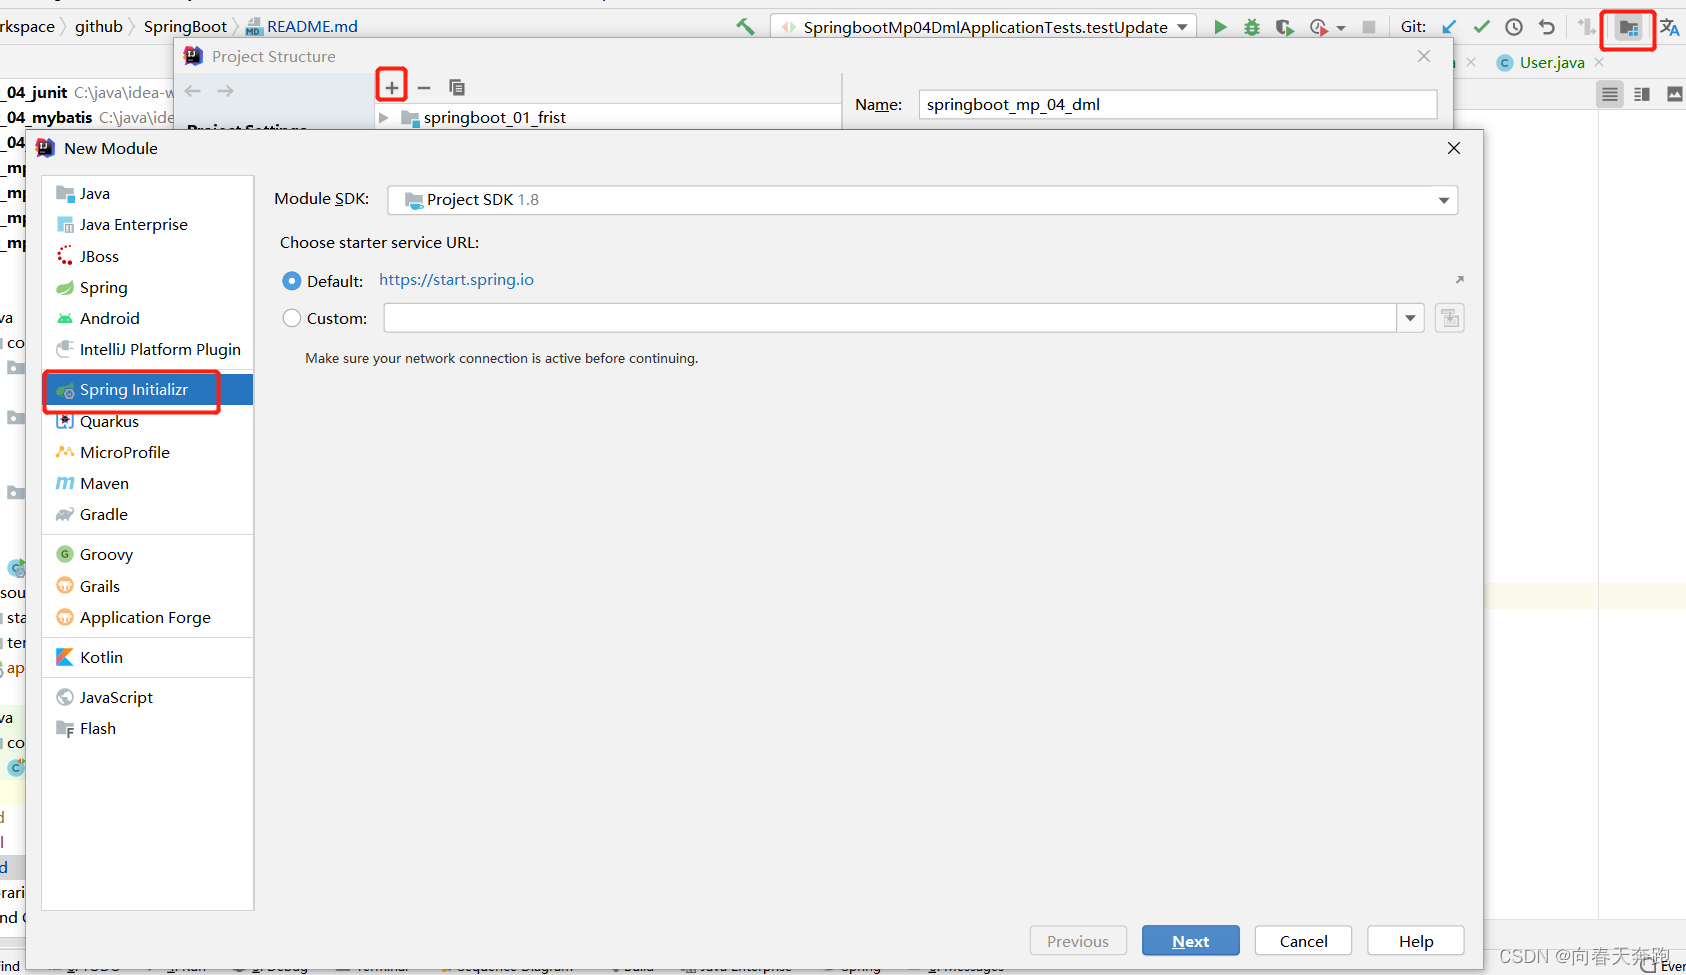Close the User.java editor tab
The height and width of the screenshot is (975, 1686).
click(x=1599, y=62)
